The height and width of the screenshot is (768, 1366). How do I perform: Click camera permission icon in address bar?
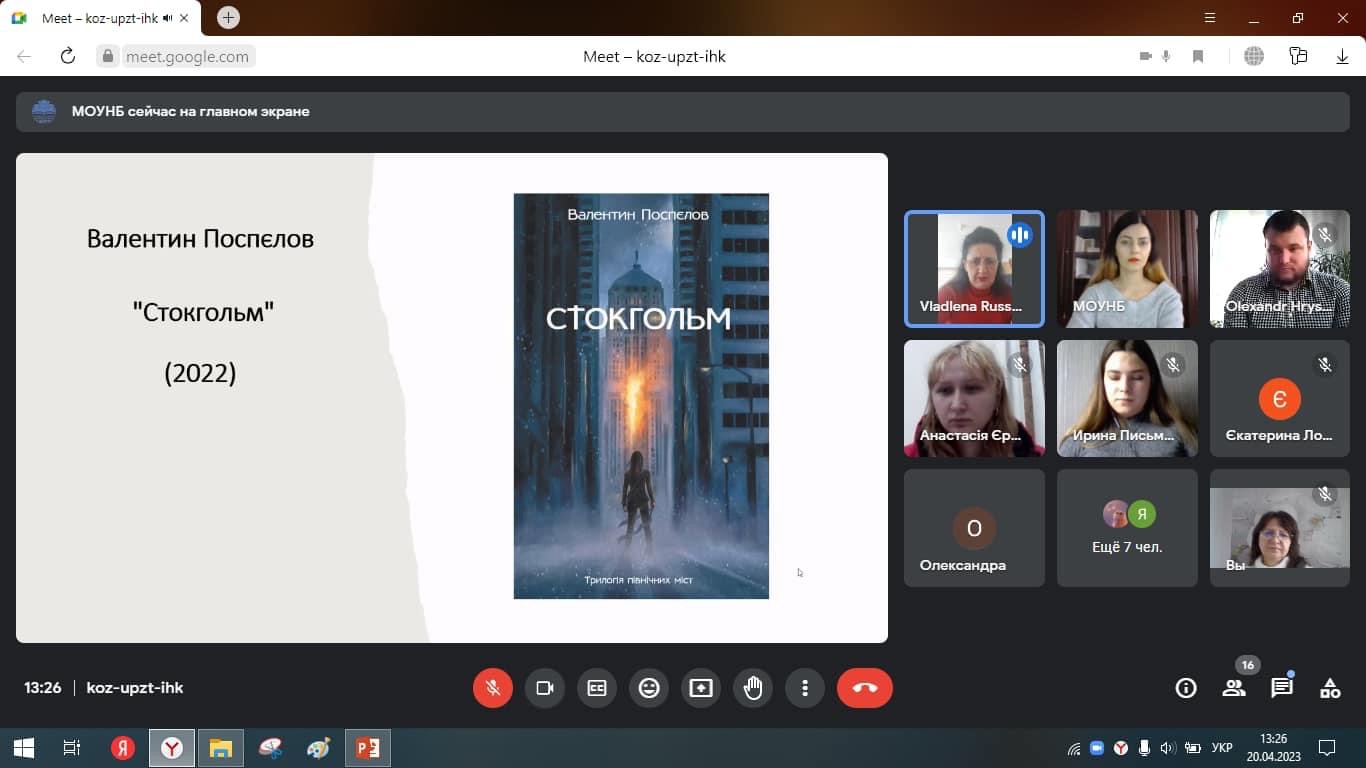(x=1146, y=57)
